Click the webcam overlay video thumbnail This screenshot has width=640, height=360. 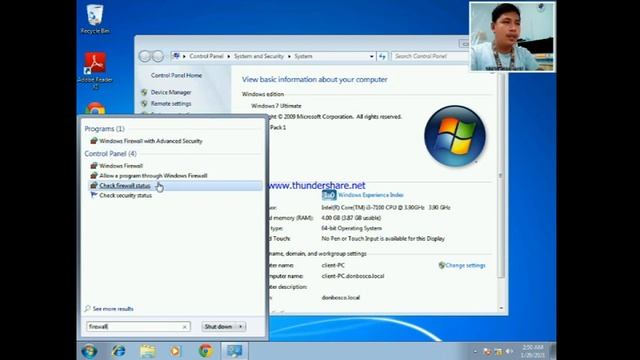click(x=512, y=37)
